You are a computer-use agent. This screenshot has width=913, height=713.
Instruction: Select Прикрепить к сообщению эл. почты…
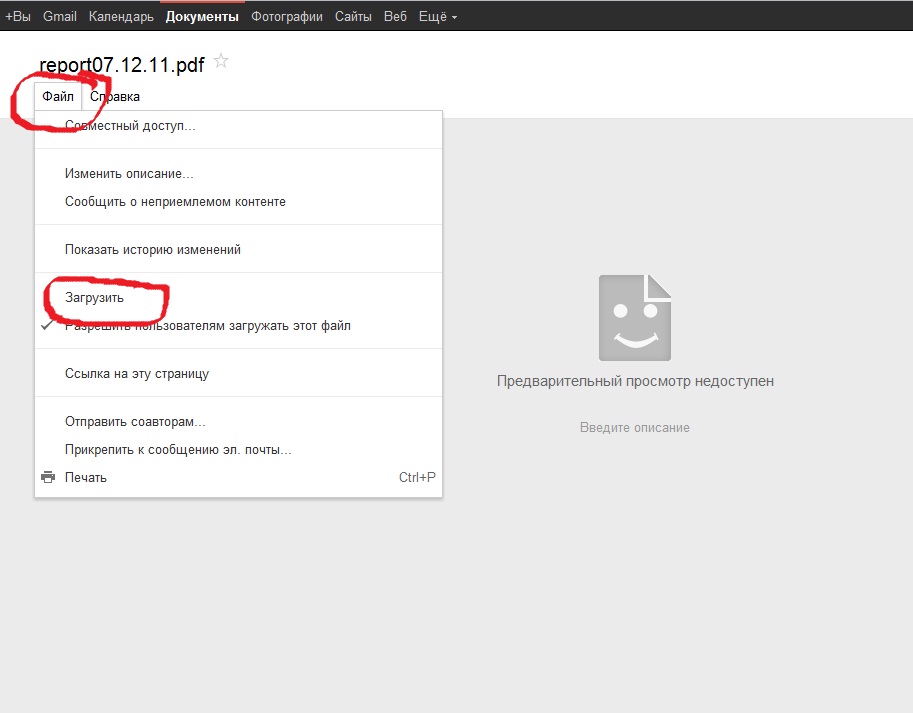click(239, 450)
